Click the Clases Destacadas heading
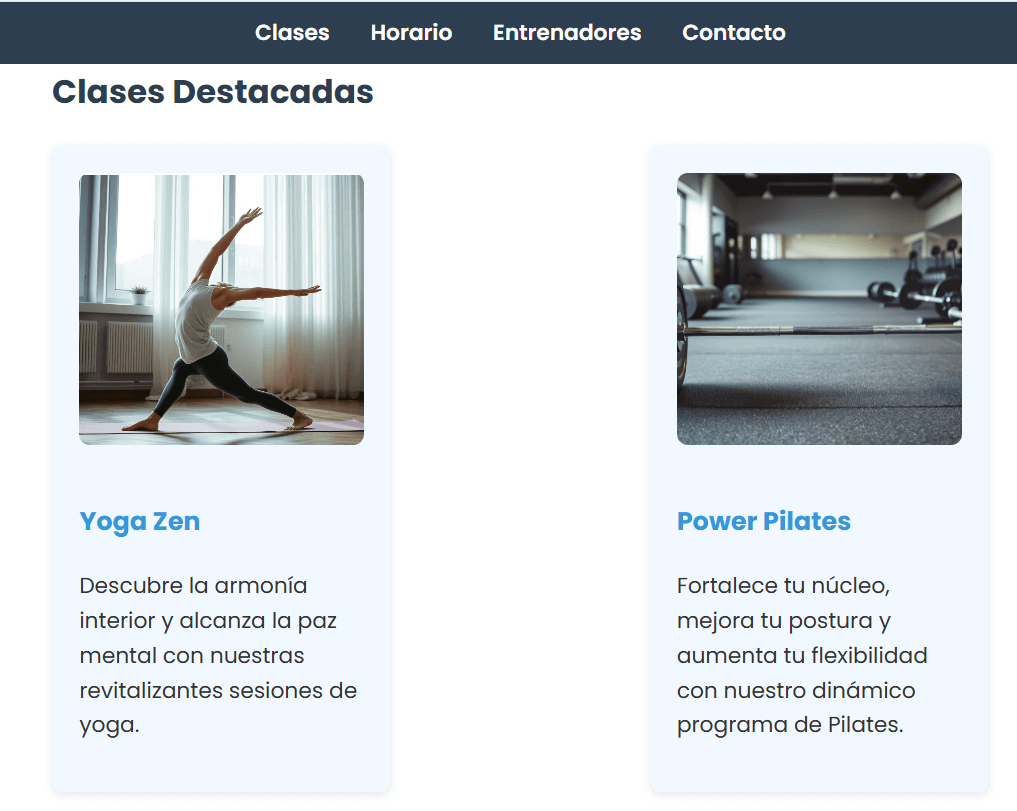Viewport: 1017px width, 811px height. 213,91
